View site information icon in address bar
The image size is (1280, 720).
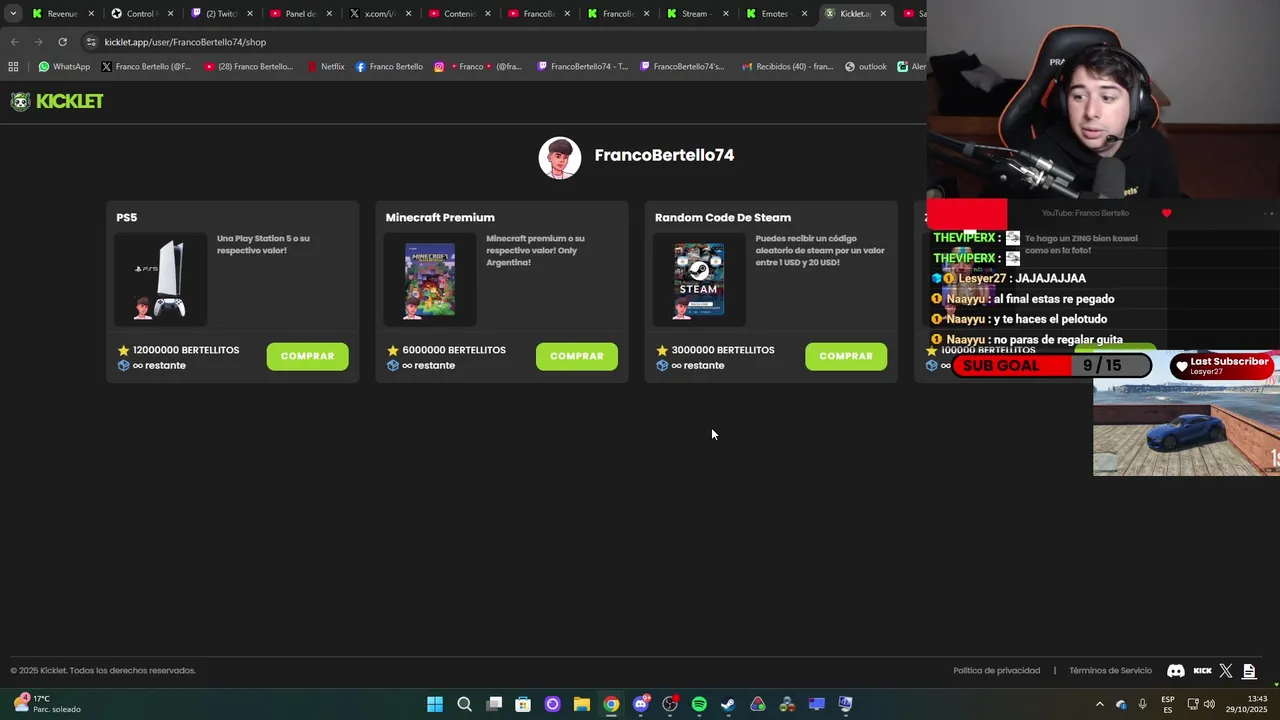tap(91, 42)
